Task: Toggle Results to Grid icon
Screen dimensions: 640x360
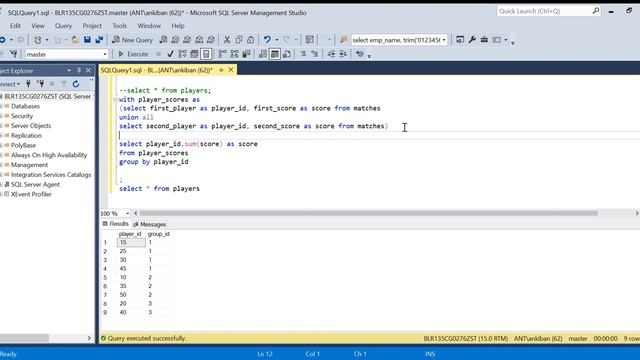Action: 275,54
